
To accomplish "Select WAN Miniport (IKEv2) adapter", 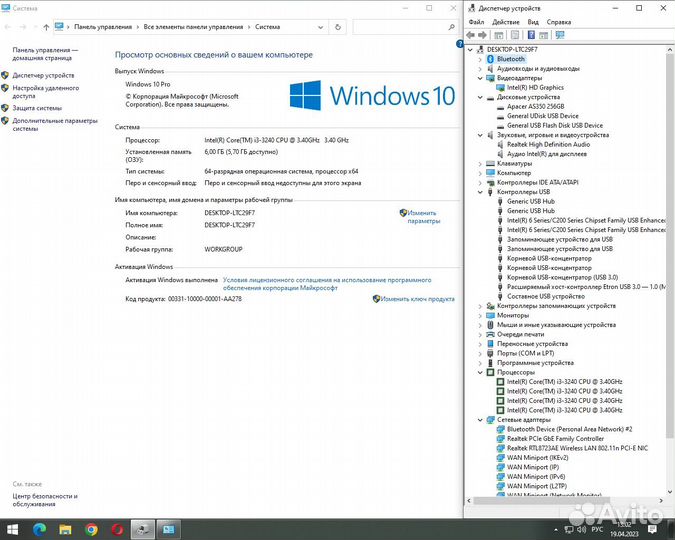I will 538,457.
